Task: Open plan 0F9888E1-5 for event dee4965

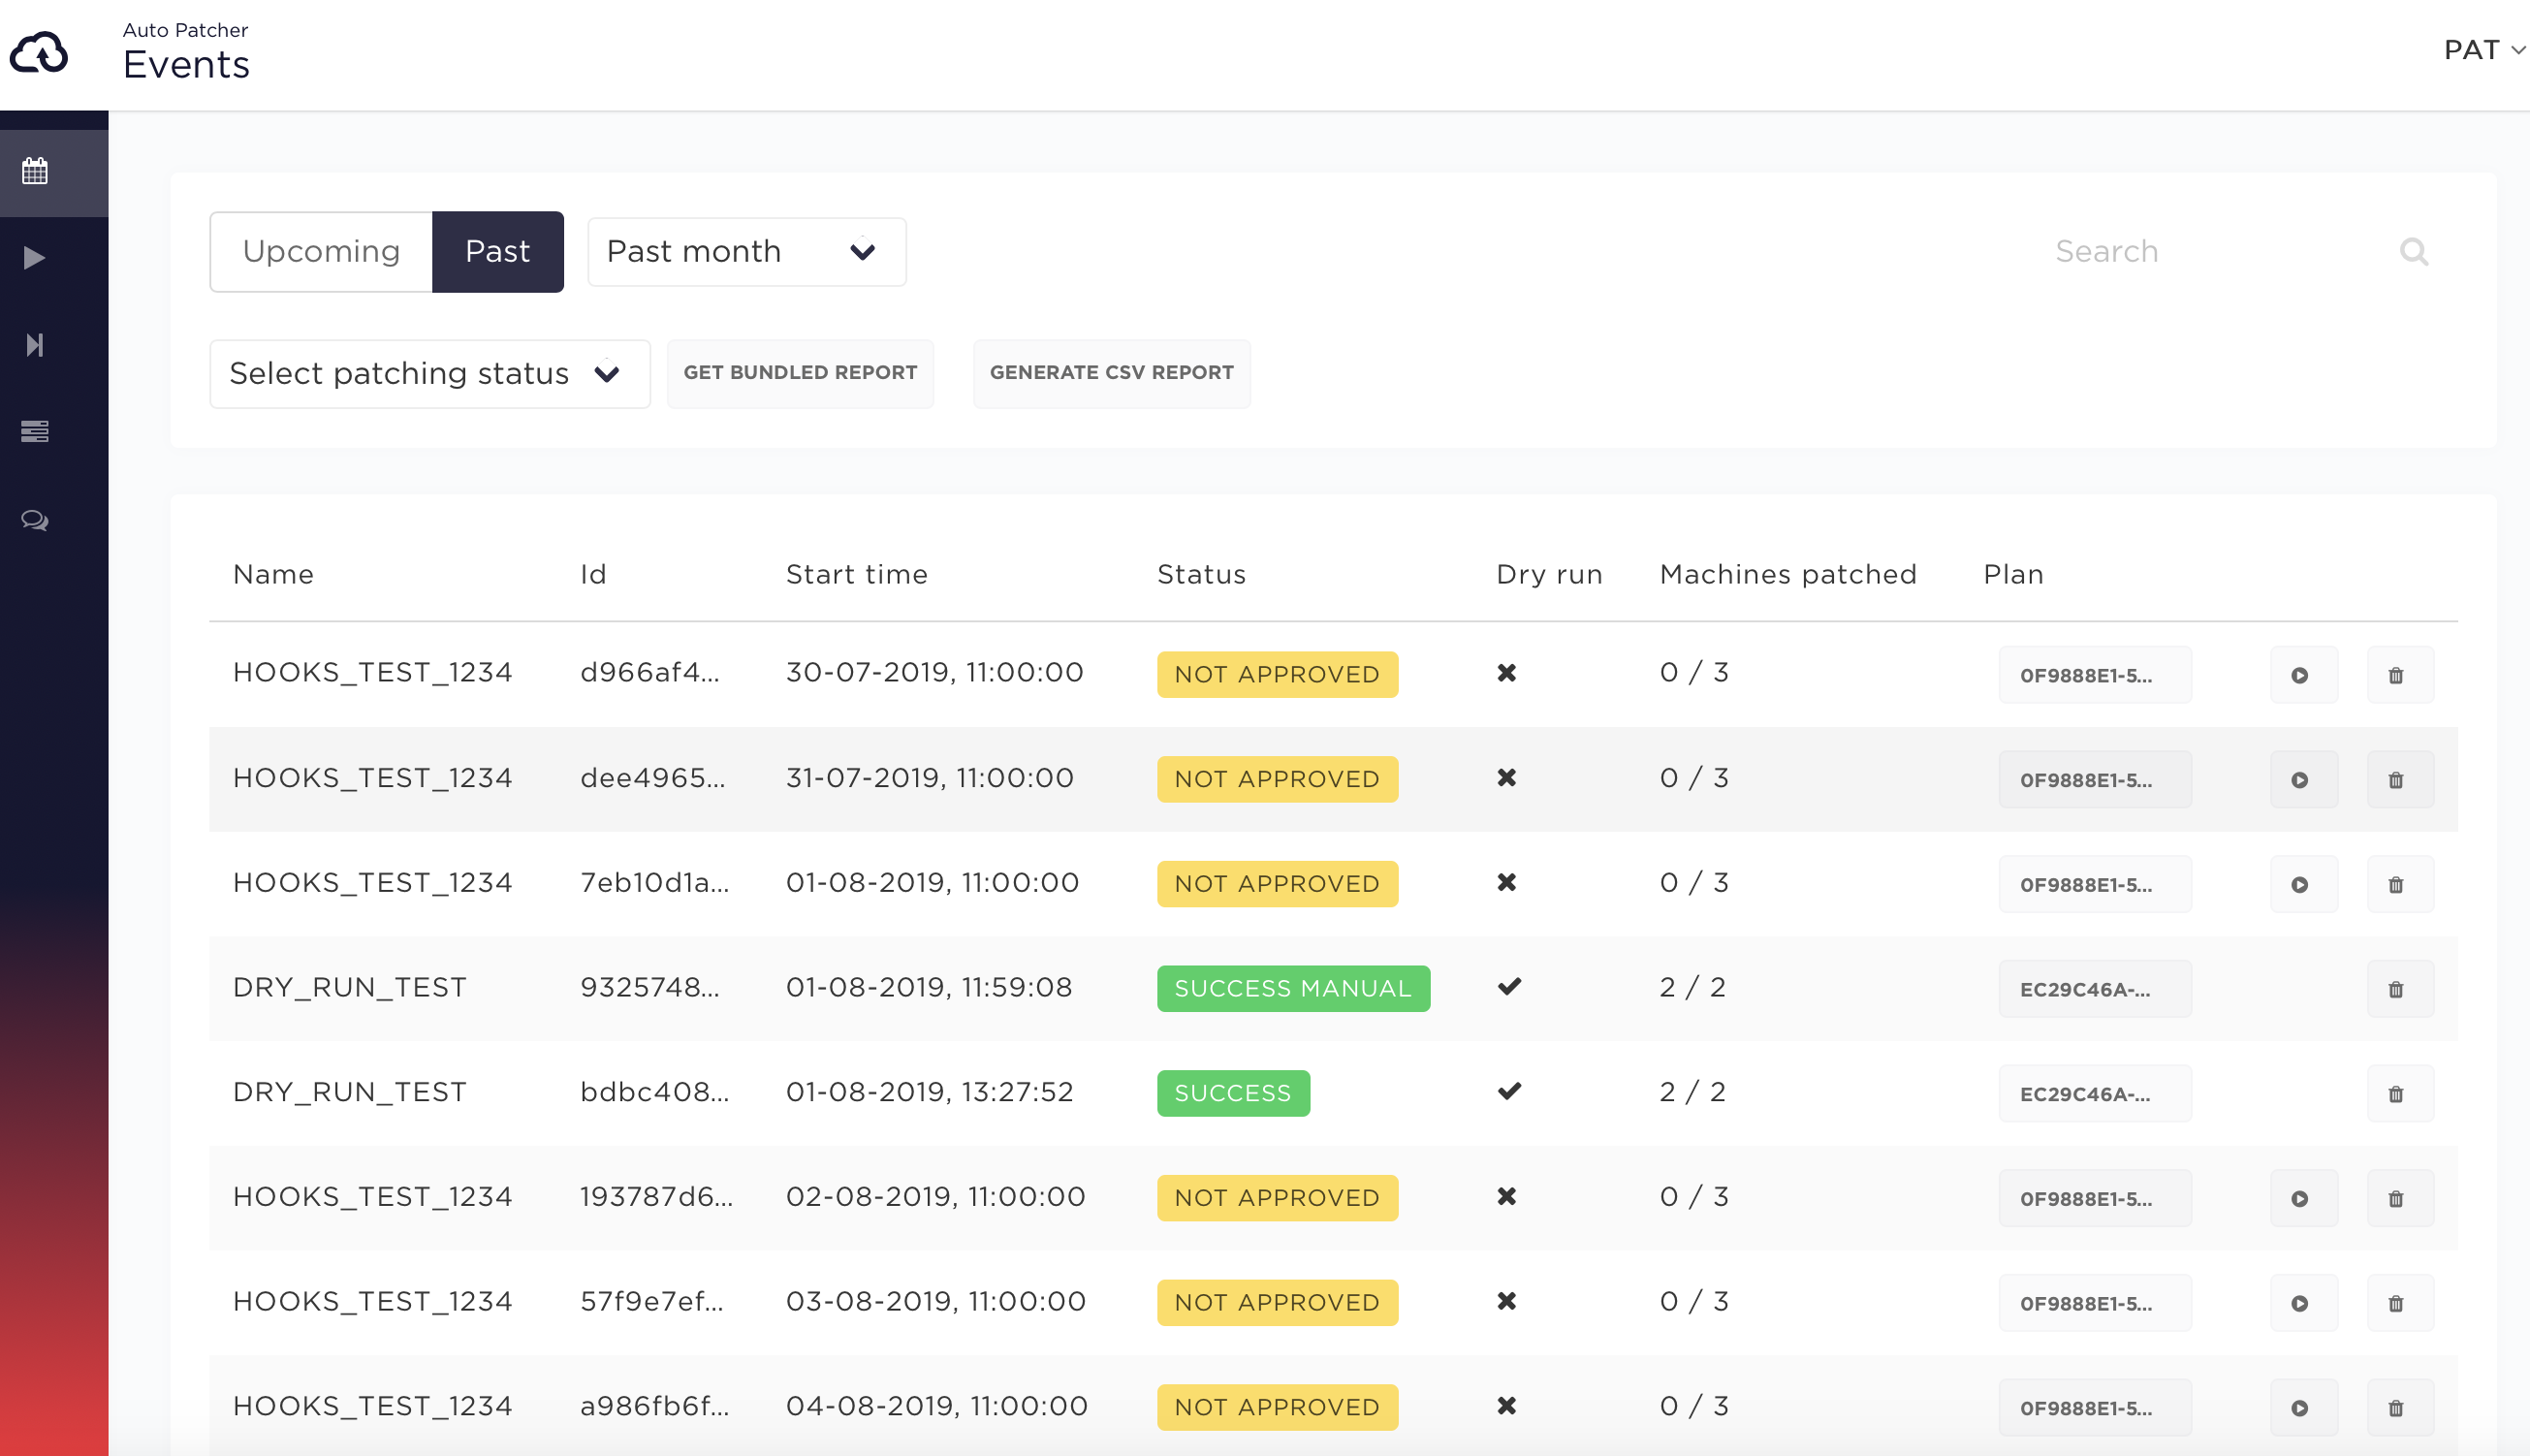Action: 2095,780
